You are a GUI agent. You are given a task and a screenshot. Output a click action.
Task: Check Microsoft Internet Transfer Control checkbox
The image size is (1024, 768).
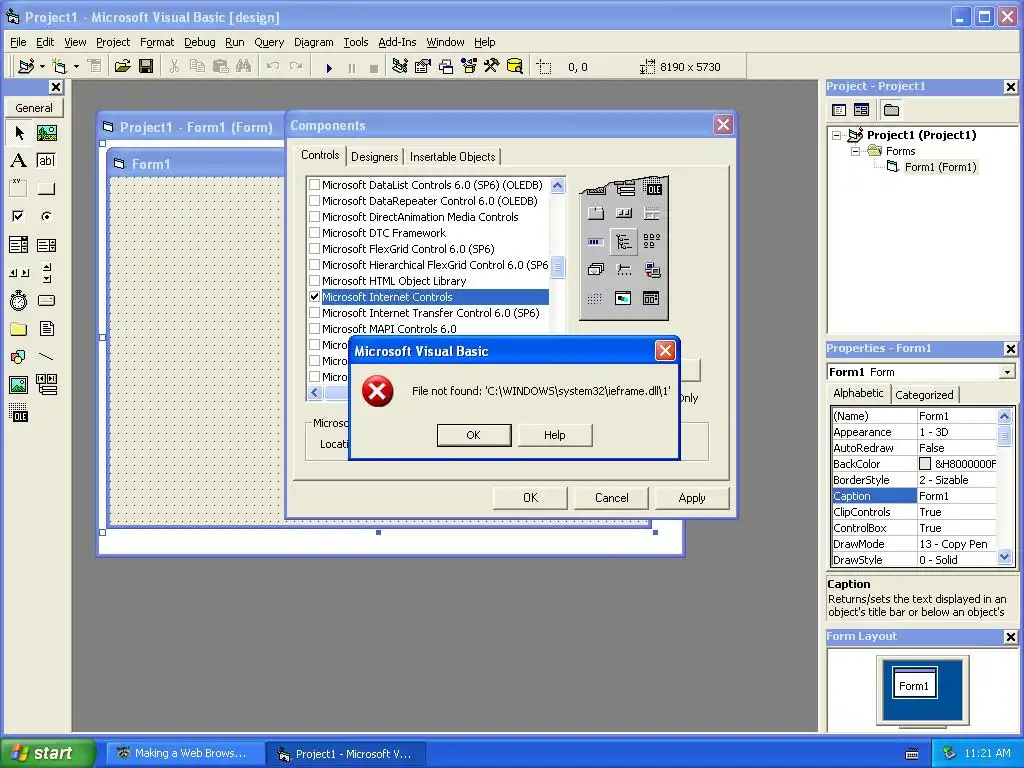(315, 313)
